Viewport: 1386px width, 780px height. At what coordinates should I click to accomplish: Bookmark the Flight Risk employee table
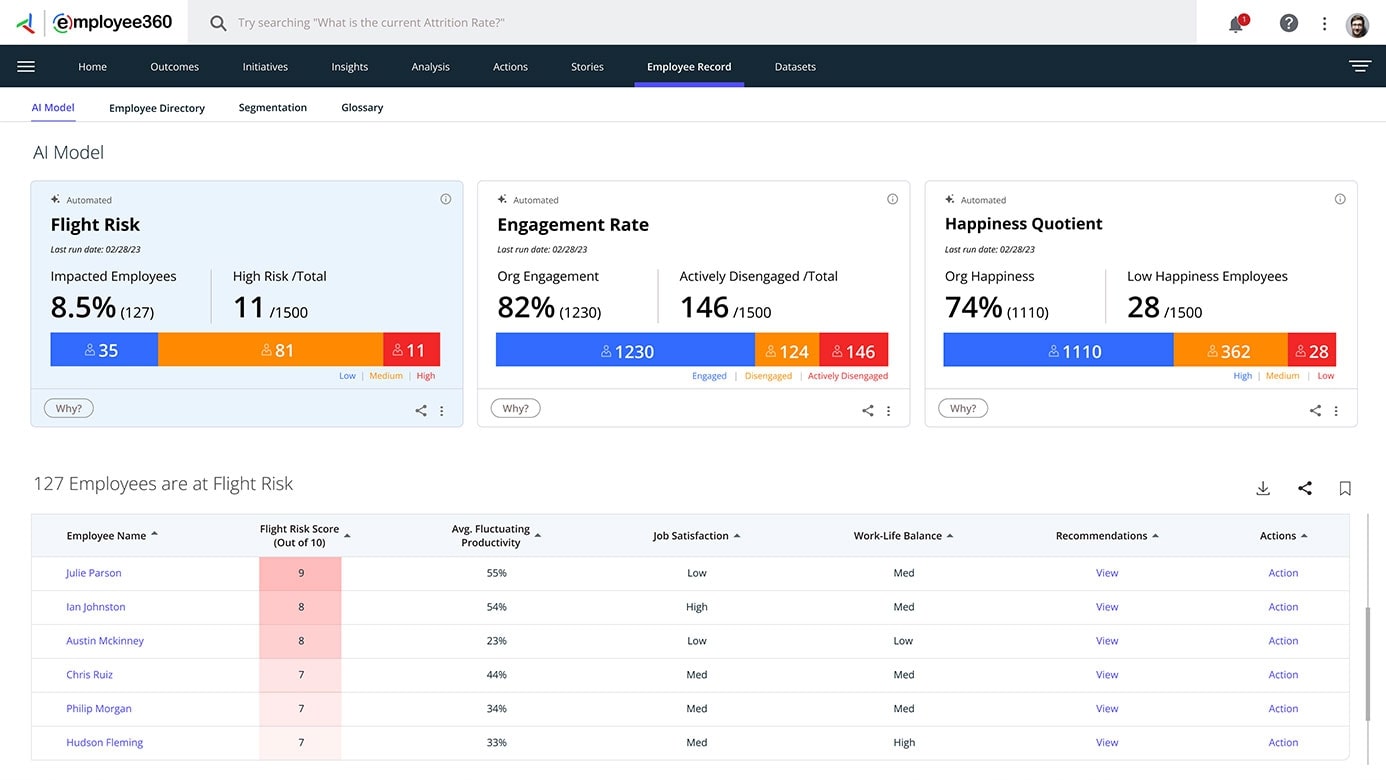pos(1345,488)
